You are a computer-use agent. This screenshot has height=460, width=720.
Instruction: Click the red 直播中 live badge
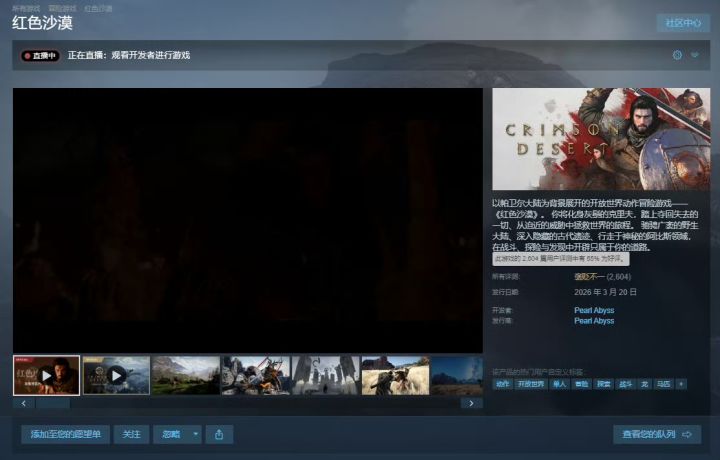click(x=40, y=56)
